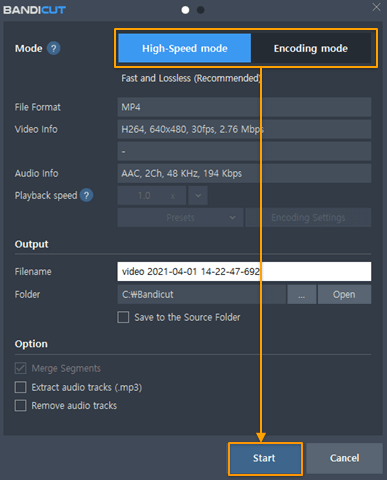Image resolution: width=387 pixels, height=480 pixels.
Task: Check Extract audio tracks (.mp3)
Action: click(x=20, y=387)
